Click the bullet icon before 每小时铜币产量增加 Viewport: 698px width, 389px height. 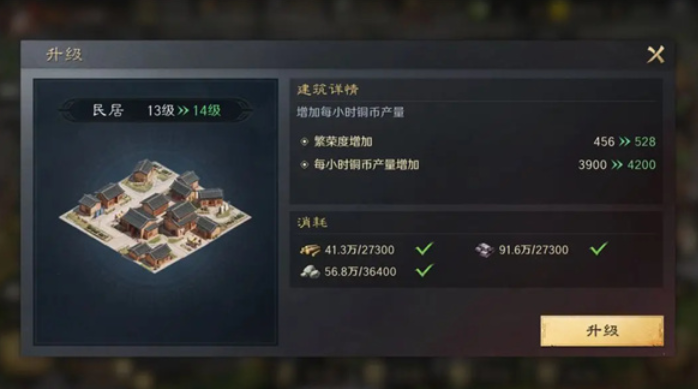click(304, 165)
